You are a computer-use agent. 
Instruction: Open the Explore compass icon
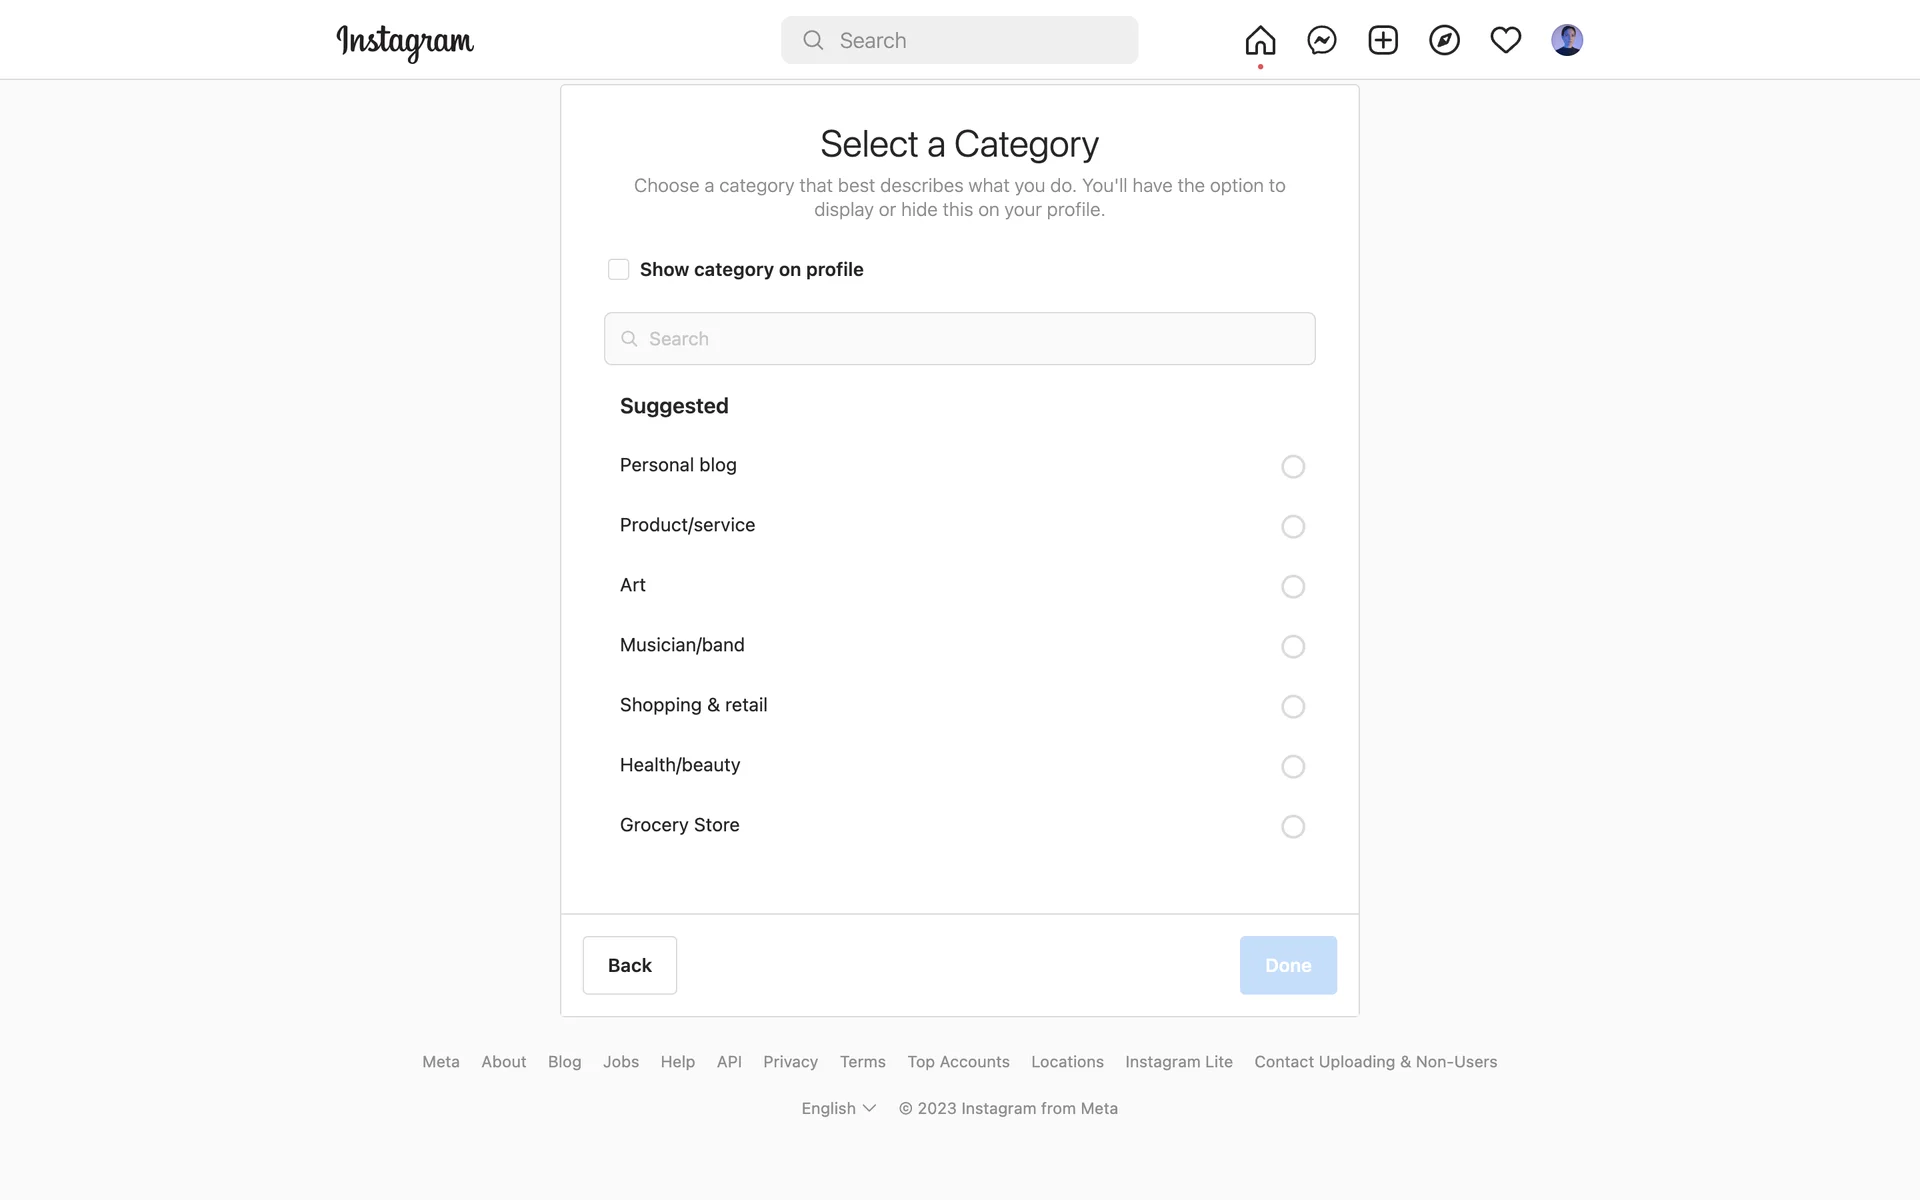click(1444, 40)
